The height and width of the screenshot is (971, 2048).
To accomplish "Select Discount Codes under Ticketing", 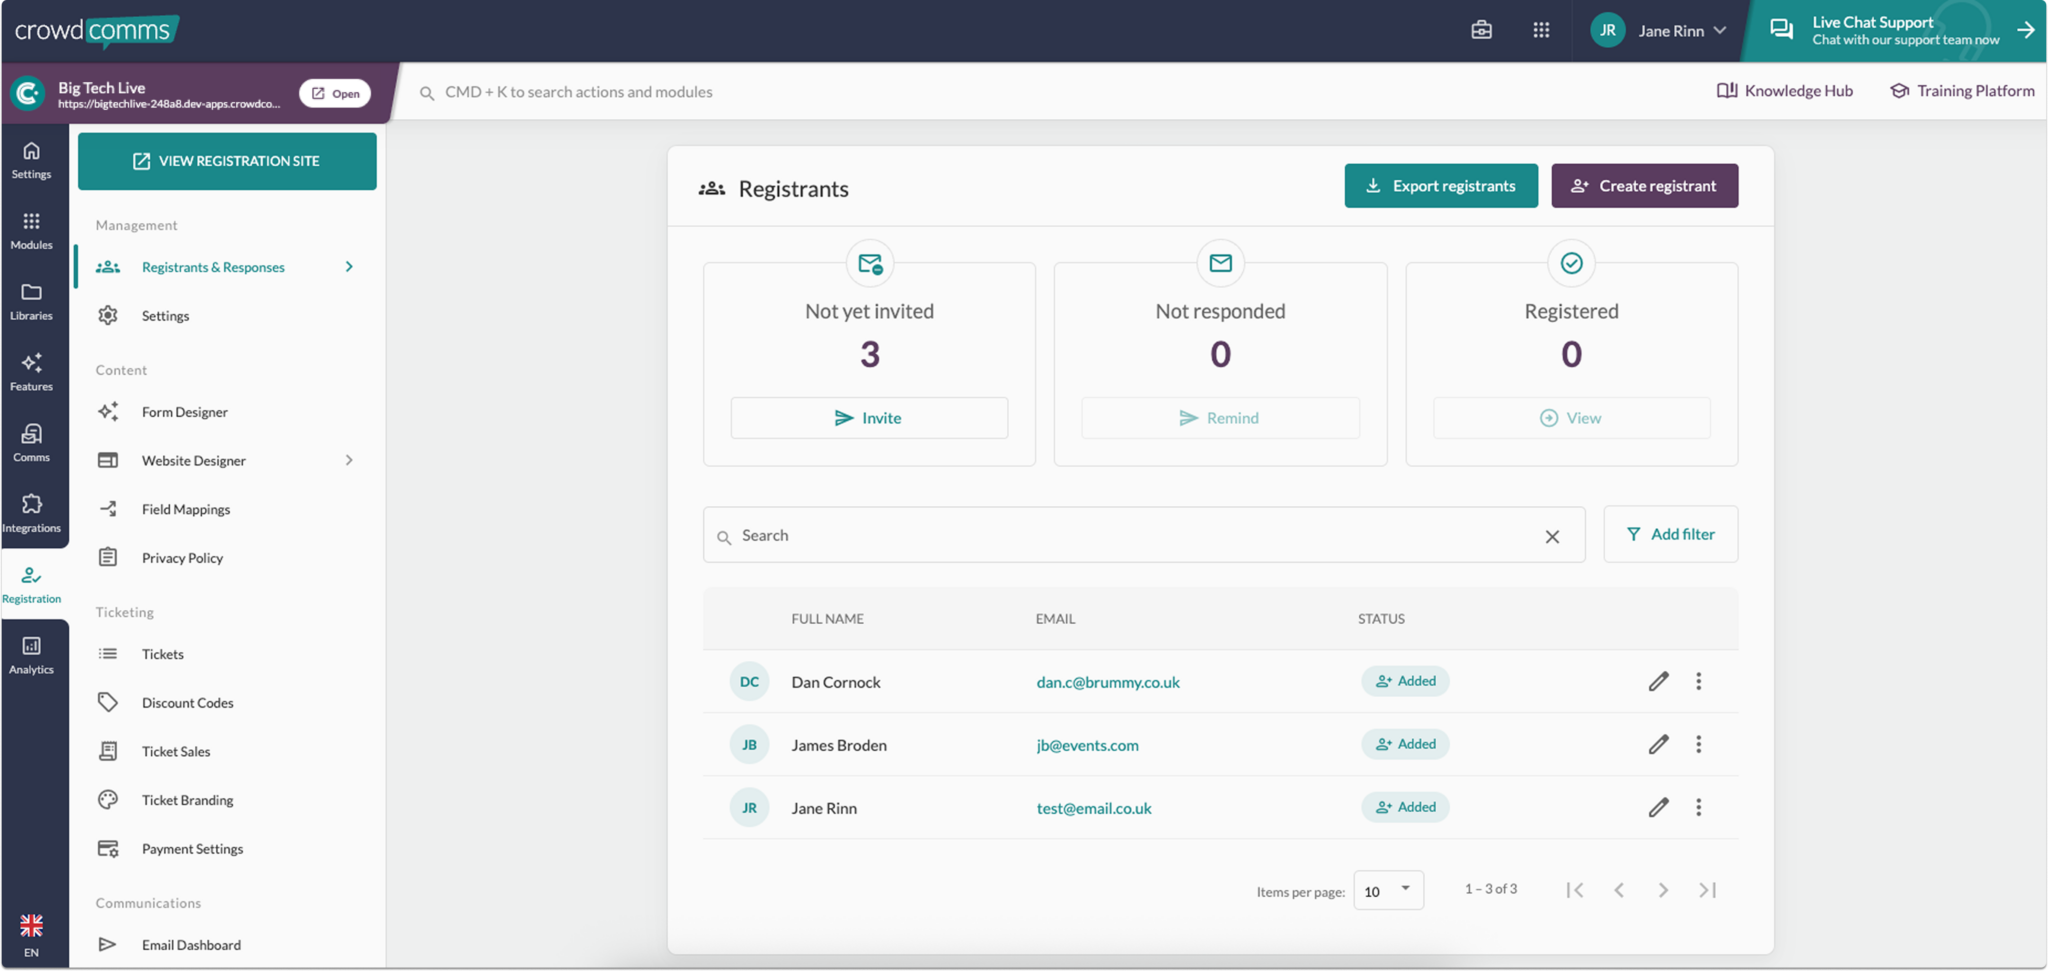I will [188, 703].
